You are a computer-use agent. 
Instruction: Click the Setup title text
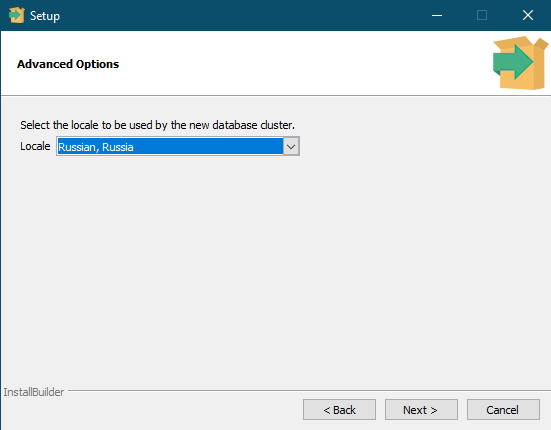(x=45, y=16)
